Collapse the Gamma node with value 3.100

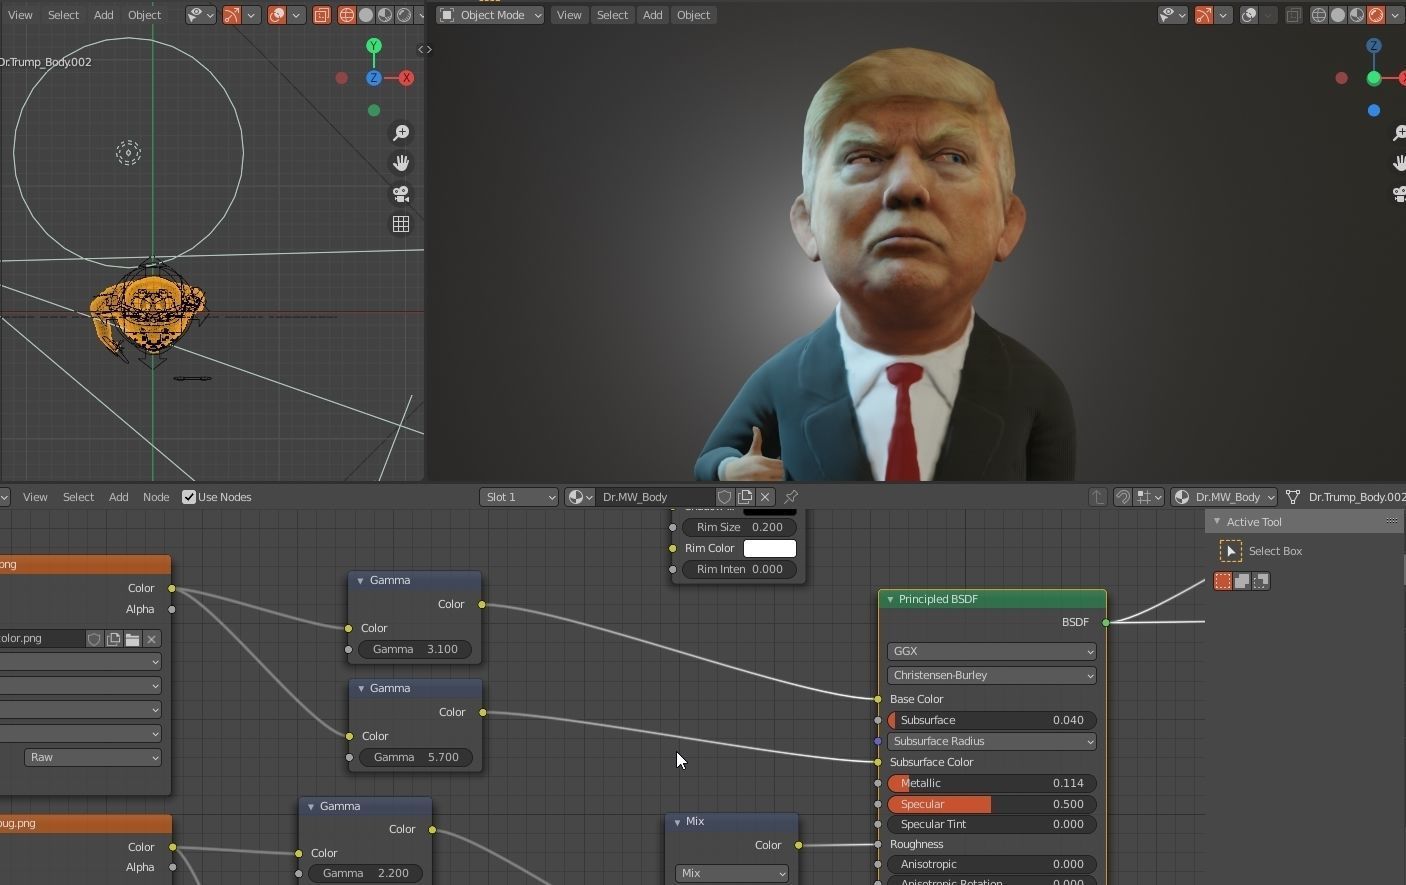[360, 580]
